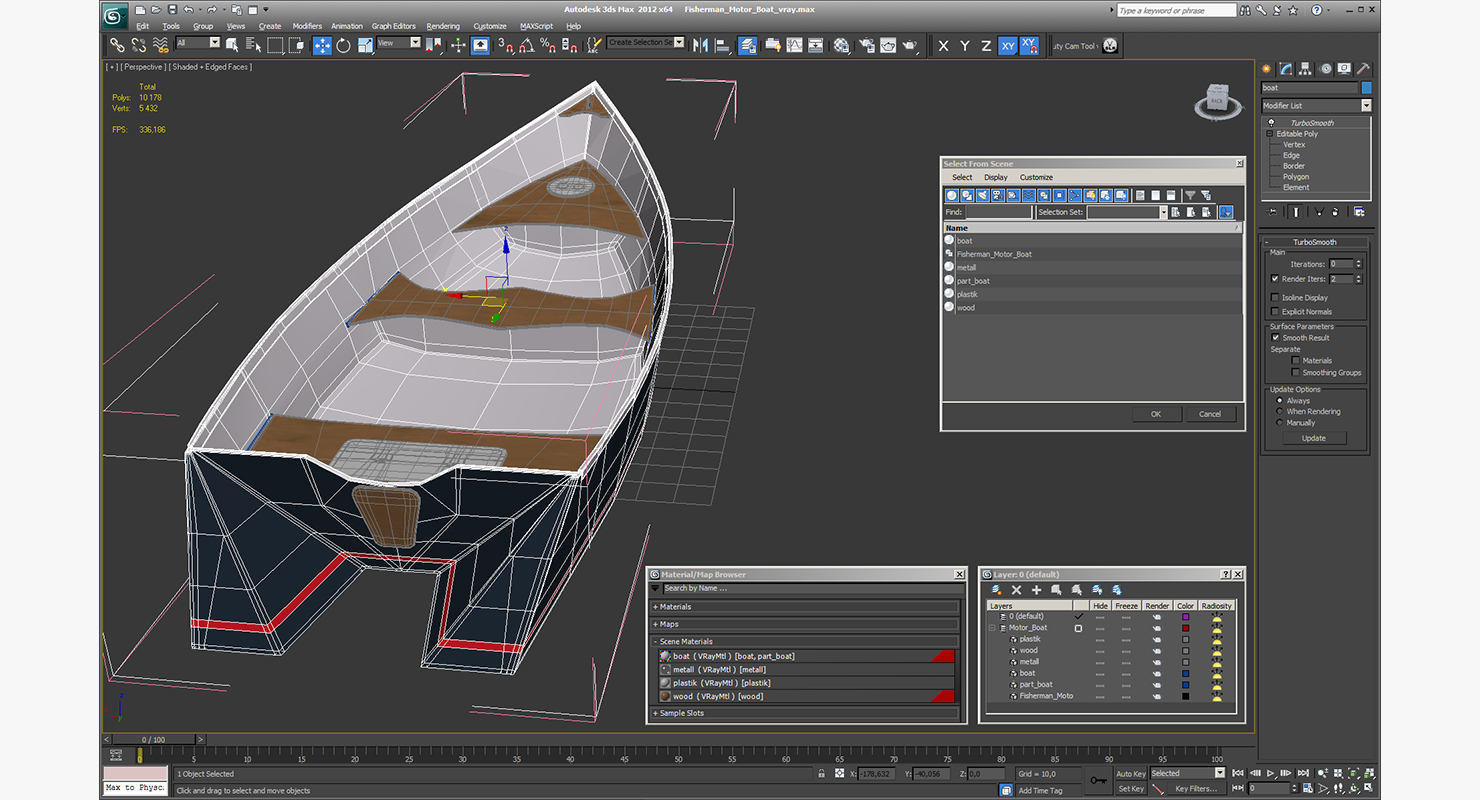Click the Rendered Frame Window icon
This screenshot has height=800, width=1480.
point(888,45)
